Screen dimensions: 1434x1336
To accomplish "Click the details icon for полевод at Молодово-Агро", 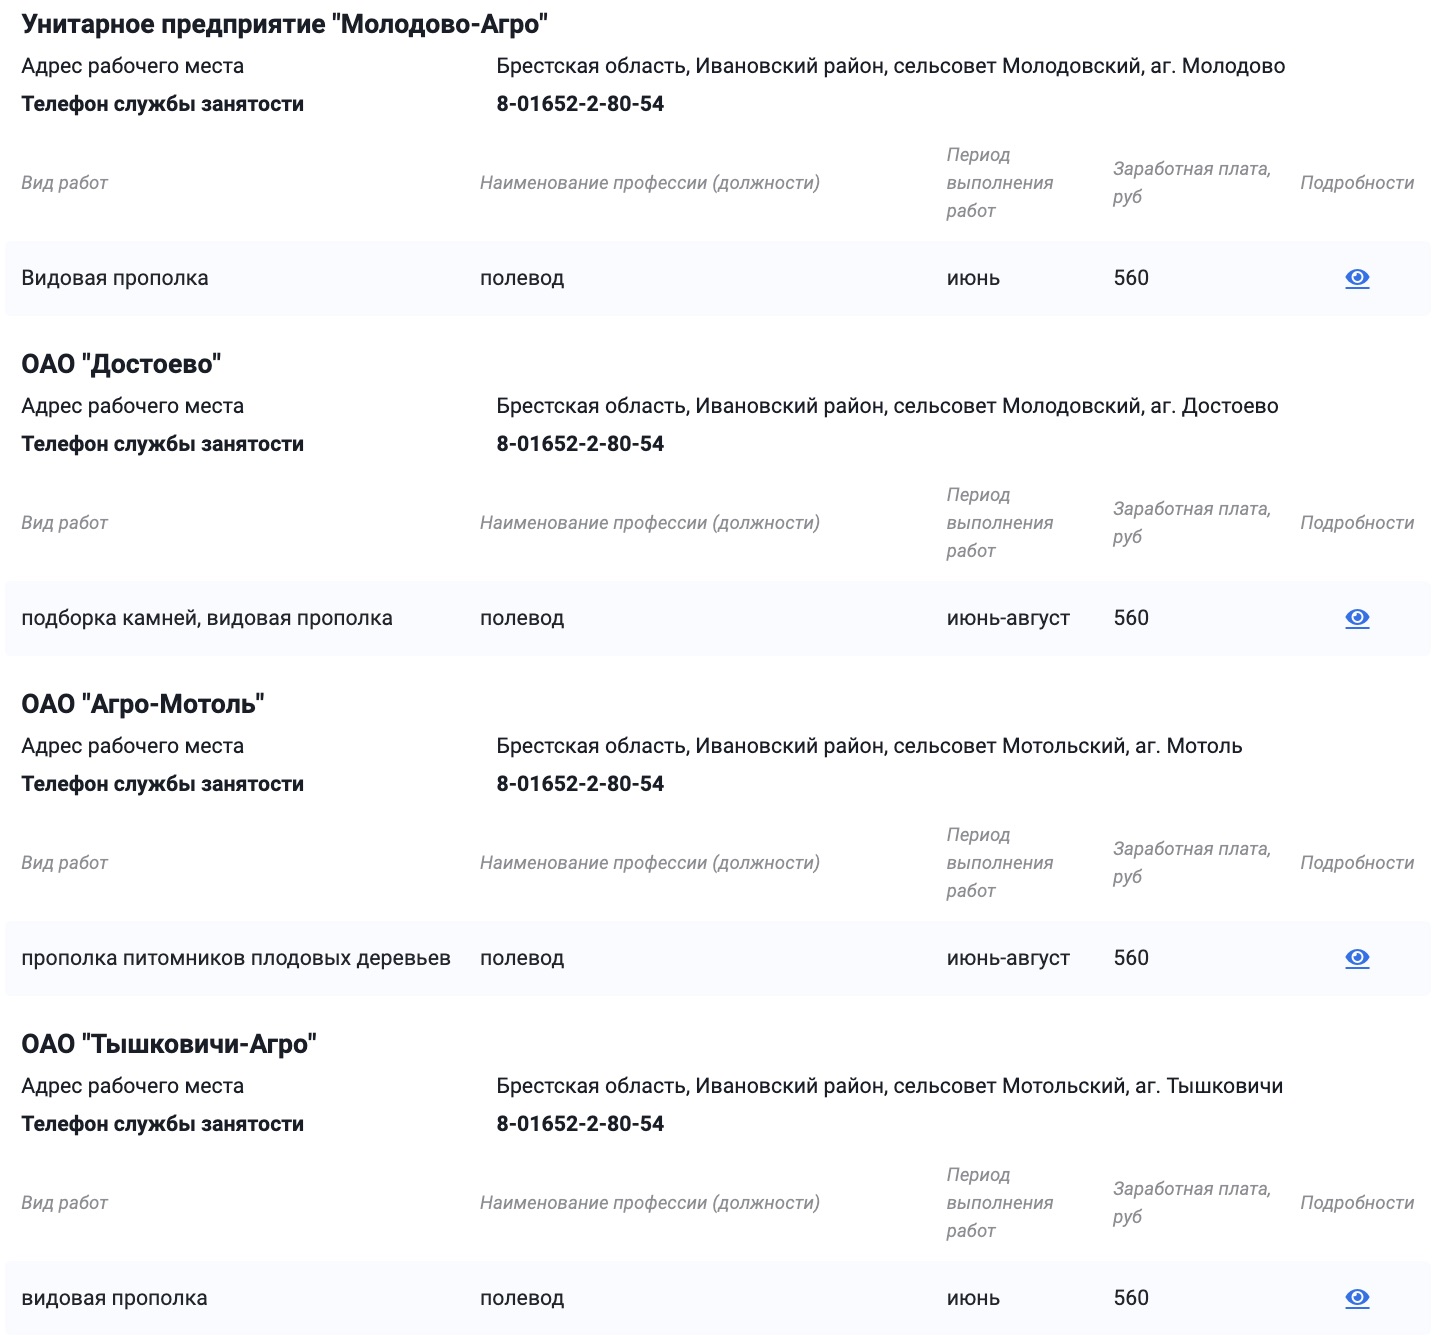I will 1357,278.
